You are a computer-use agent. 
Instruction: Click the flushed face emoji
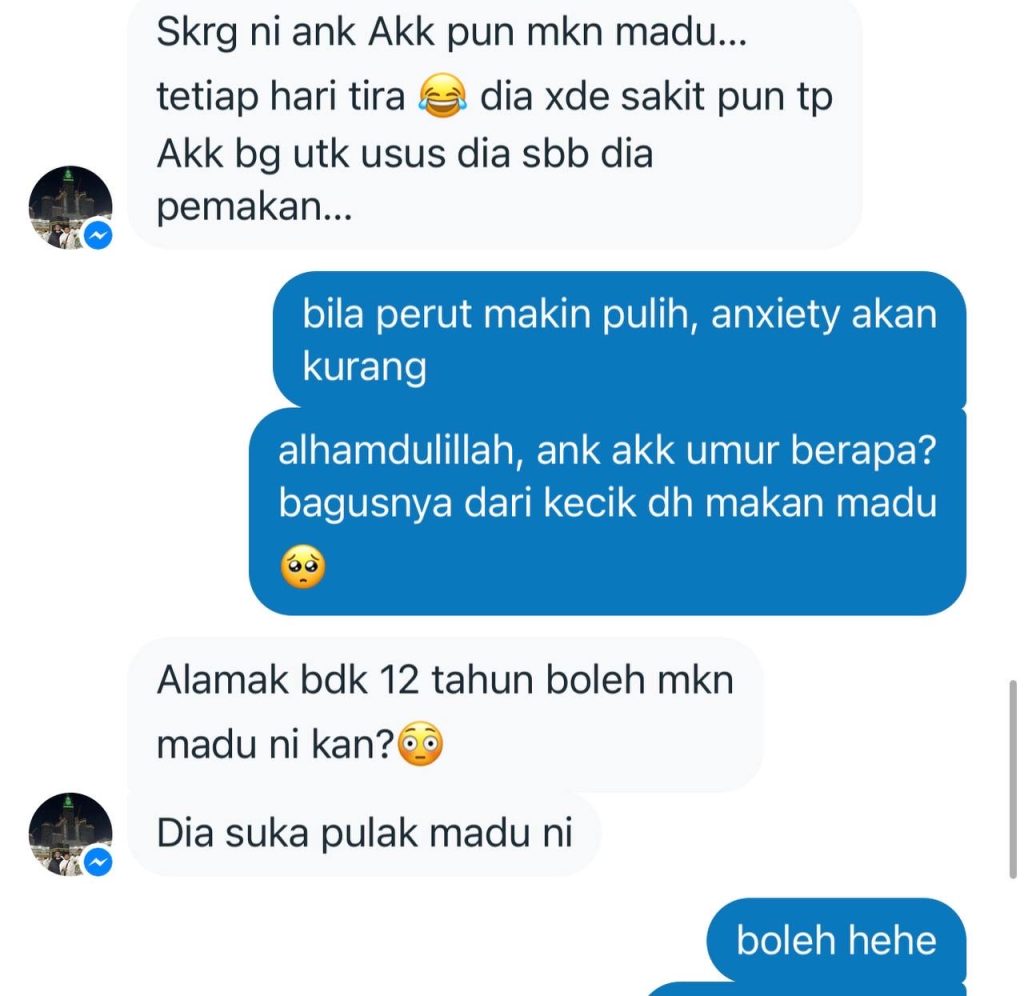click(421, 745)
